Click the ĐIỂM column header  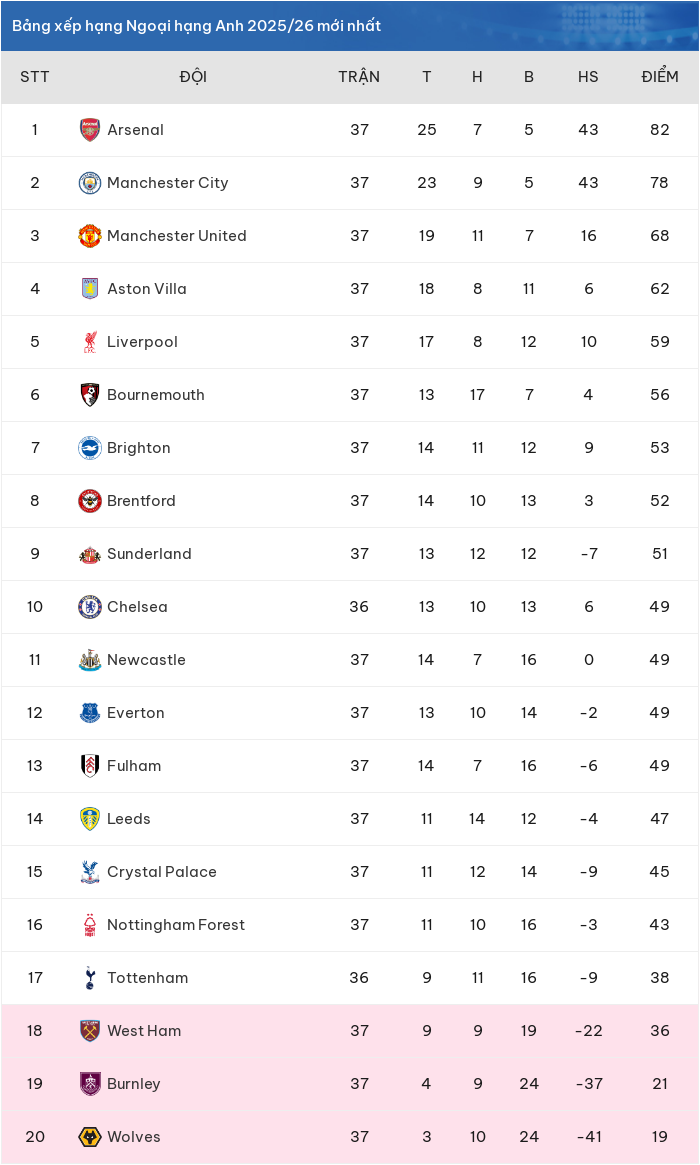coord(660,77)
